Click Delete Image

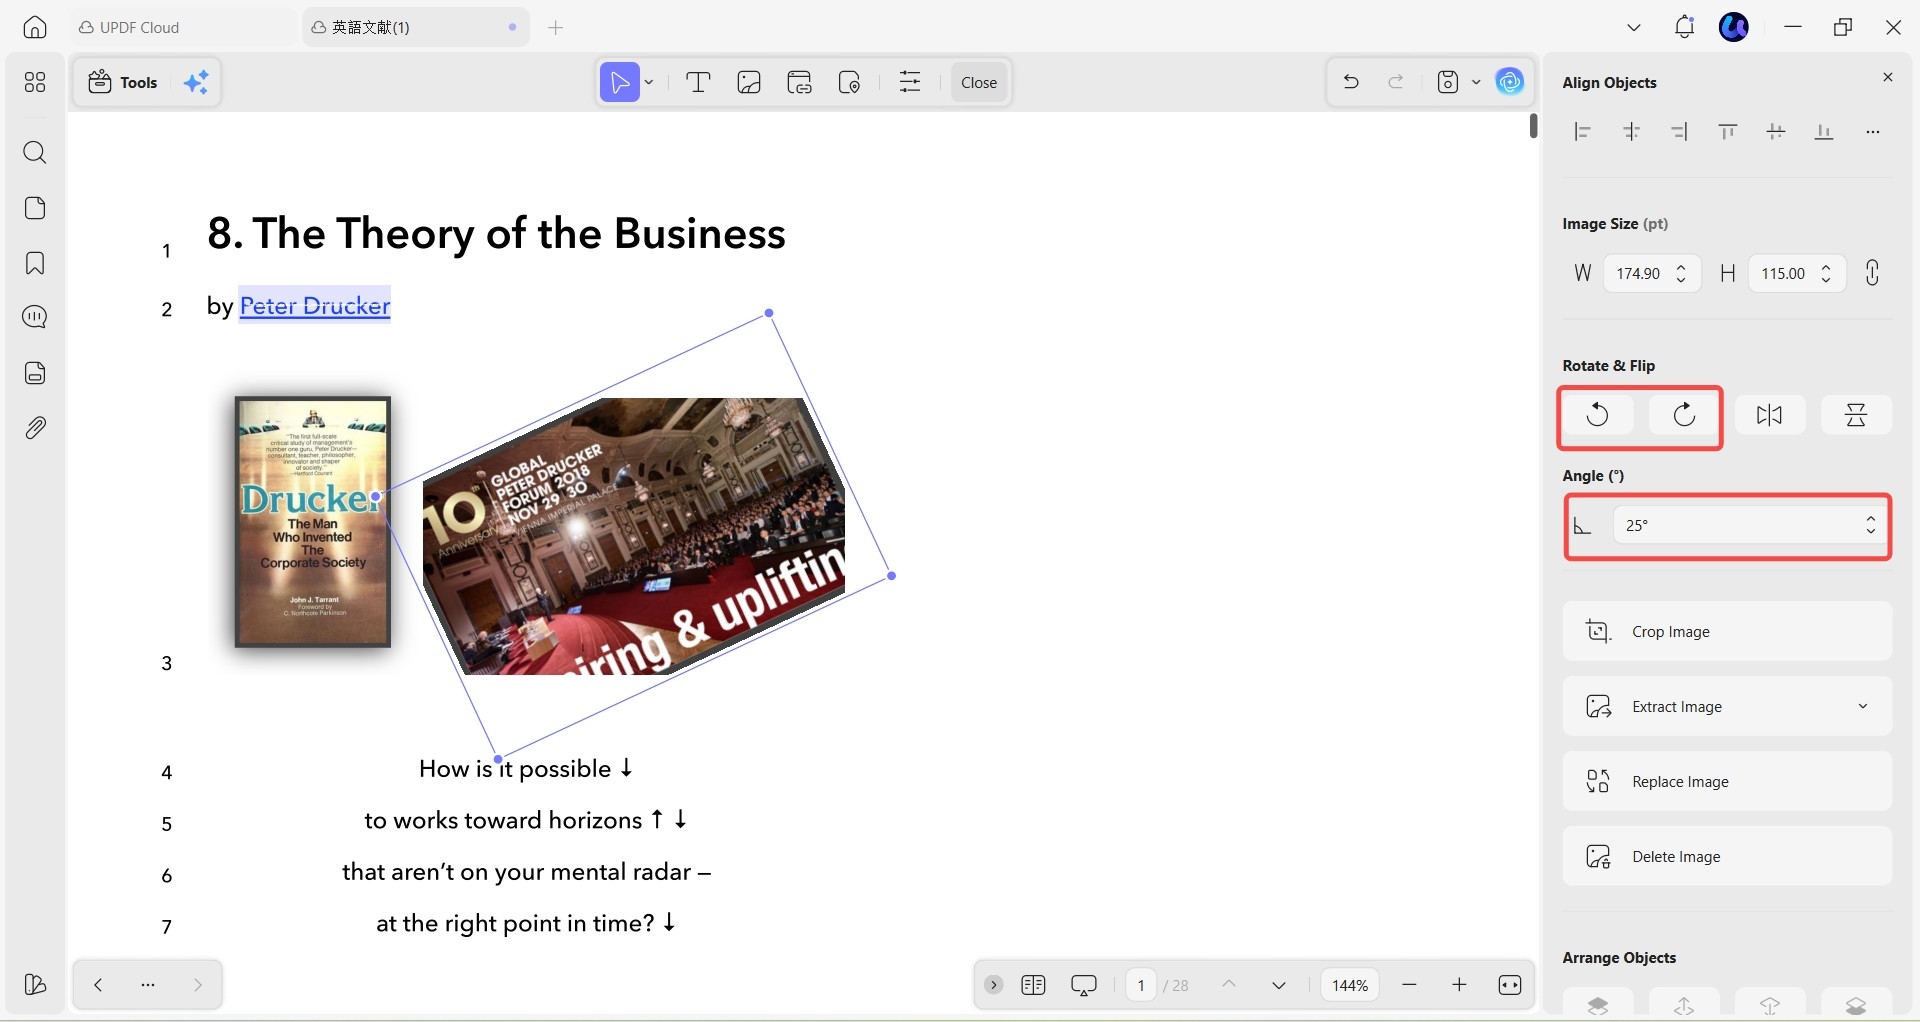[1727, 856]
